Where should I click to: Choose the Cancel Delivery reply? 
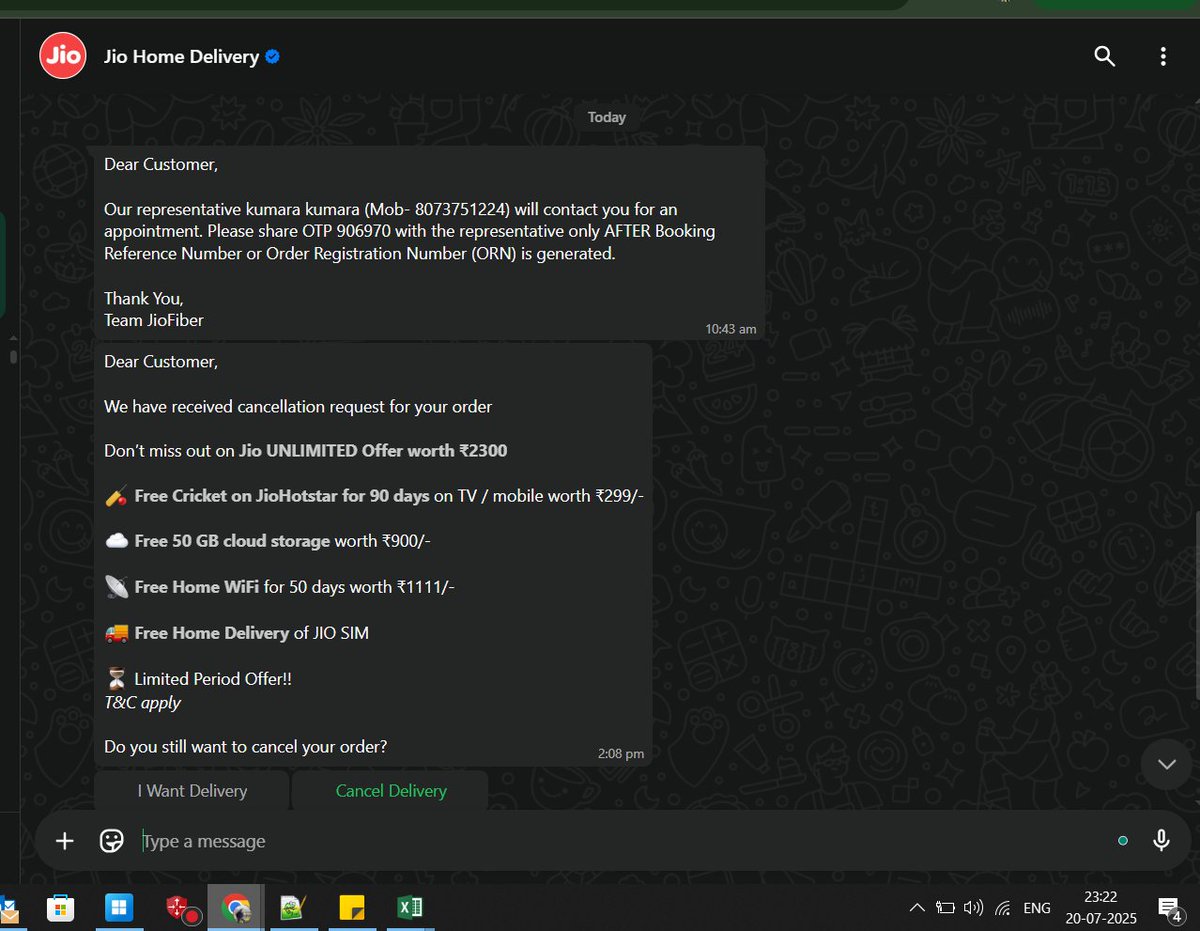391,791
